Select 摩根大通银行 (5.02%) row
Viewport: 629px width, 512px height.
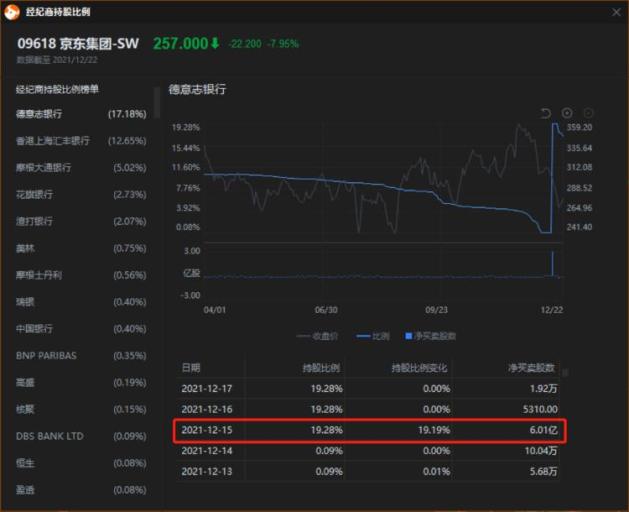coord(81,168)
